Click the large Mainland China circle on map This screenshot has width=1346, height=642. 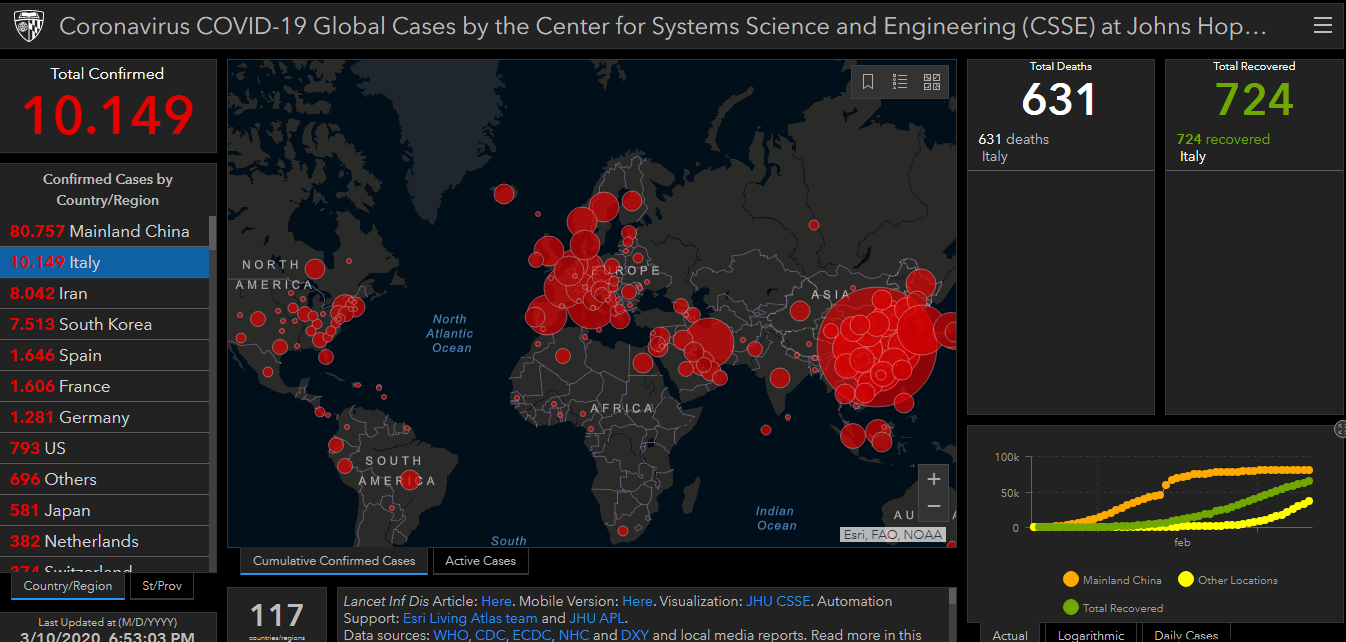click(877, 346)
